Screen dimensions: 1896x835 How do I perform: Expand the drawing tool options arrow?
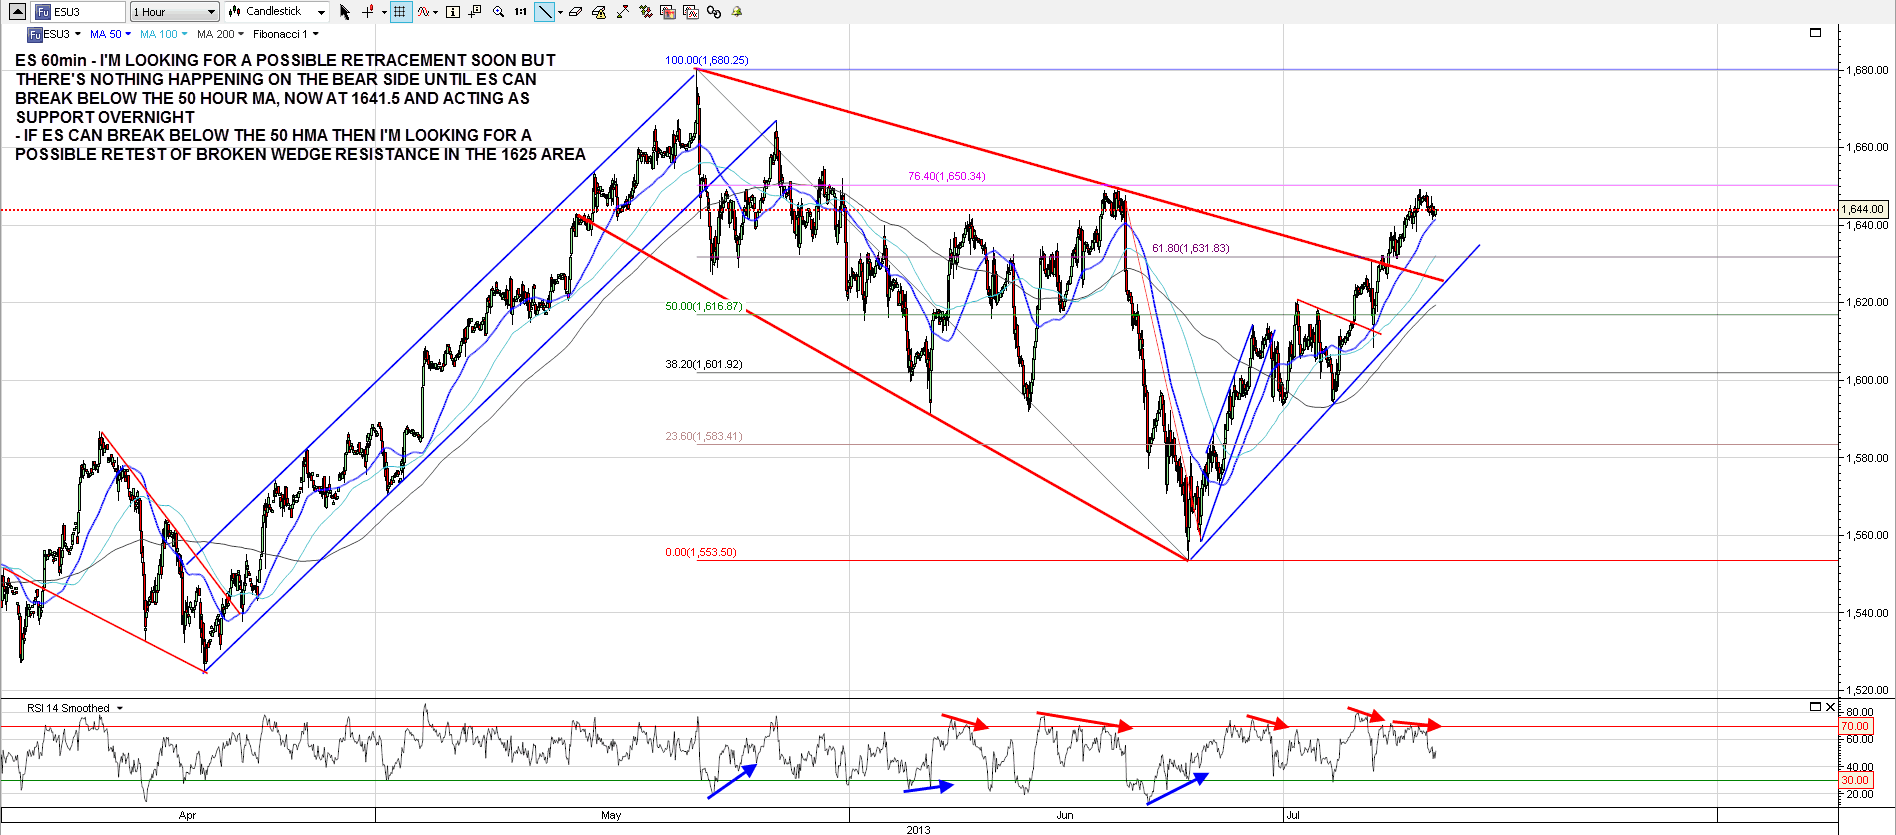click(560, 12)
